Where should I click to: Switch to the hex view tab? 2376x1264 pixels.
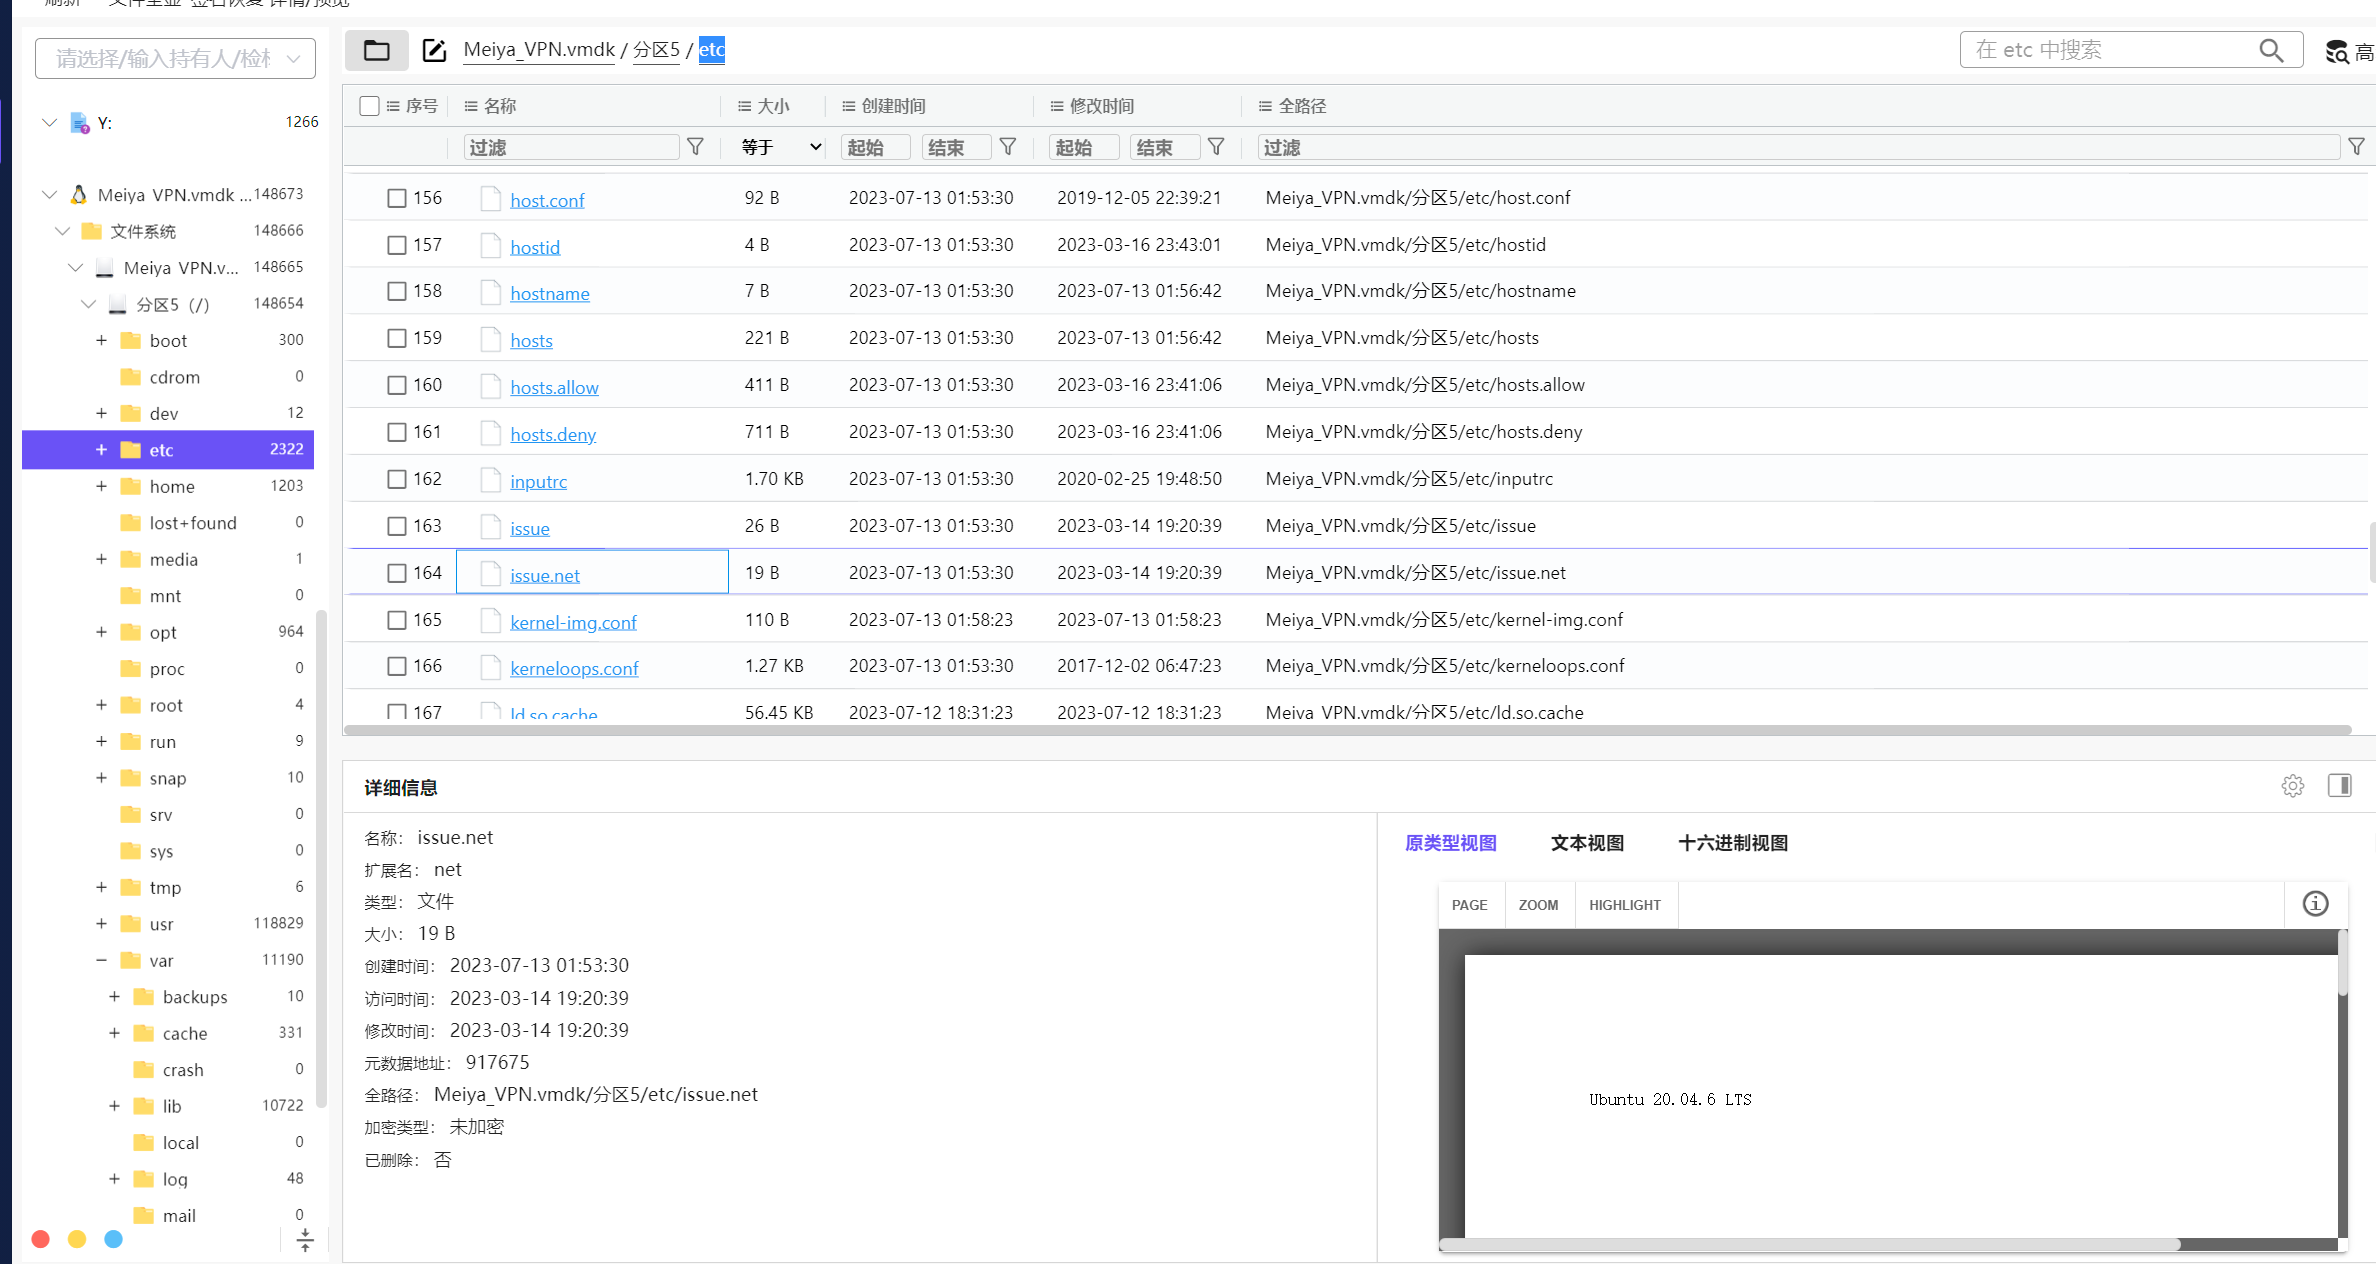[x=1732, y=843]
